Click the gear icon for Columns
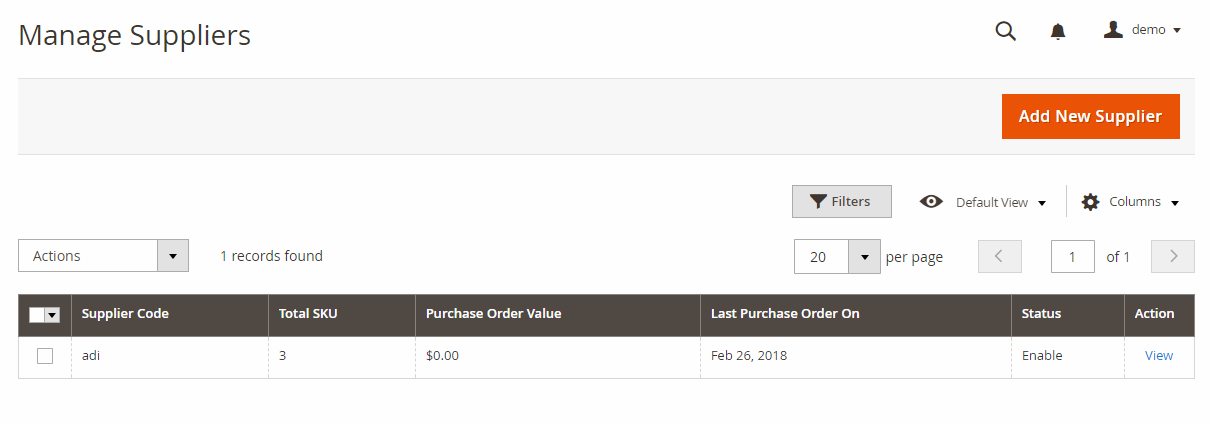1210x424 pixels. pyautogui.click(x=1090, y=202)
